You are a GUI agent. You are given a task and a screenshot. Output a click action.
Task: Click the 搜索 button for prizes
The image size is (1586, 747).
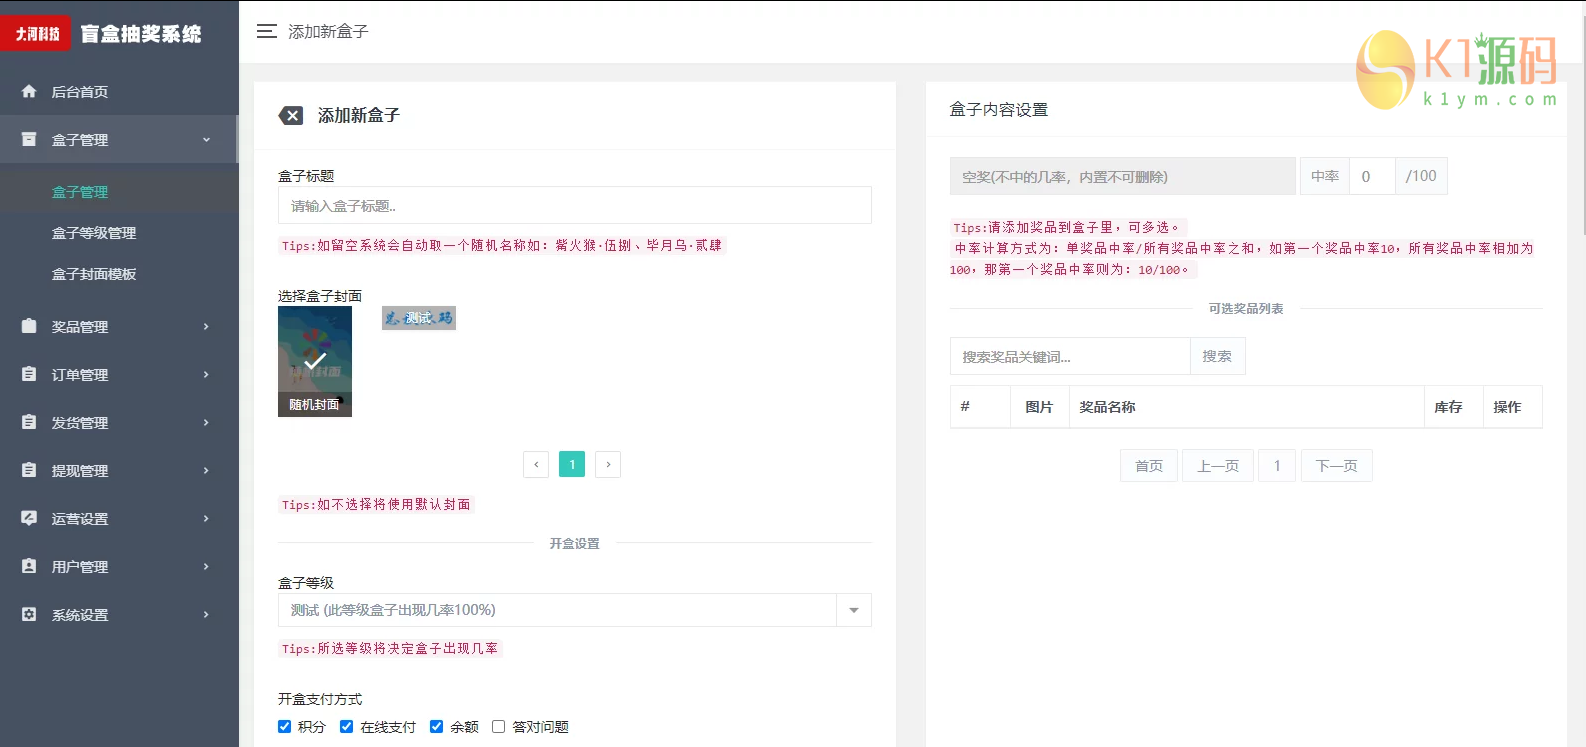[x=1217, y=356]
